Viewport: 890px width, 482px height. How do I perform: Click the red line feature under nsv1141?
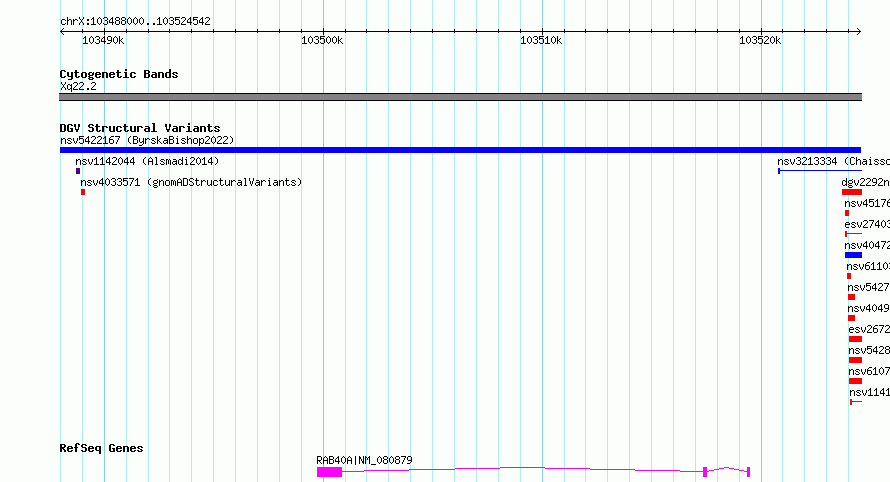(x=856, y=402)
